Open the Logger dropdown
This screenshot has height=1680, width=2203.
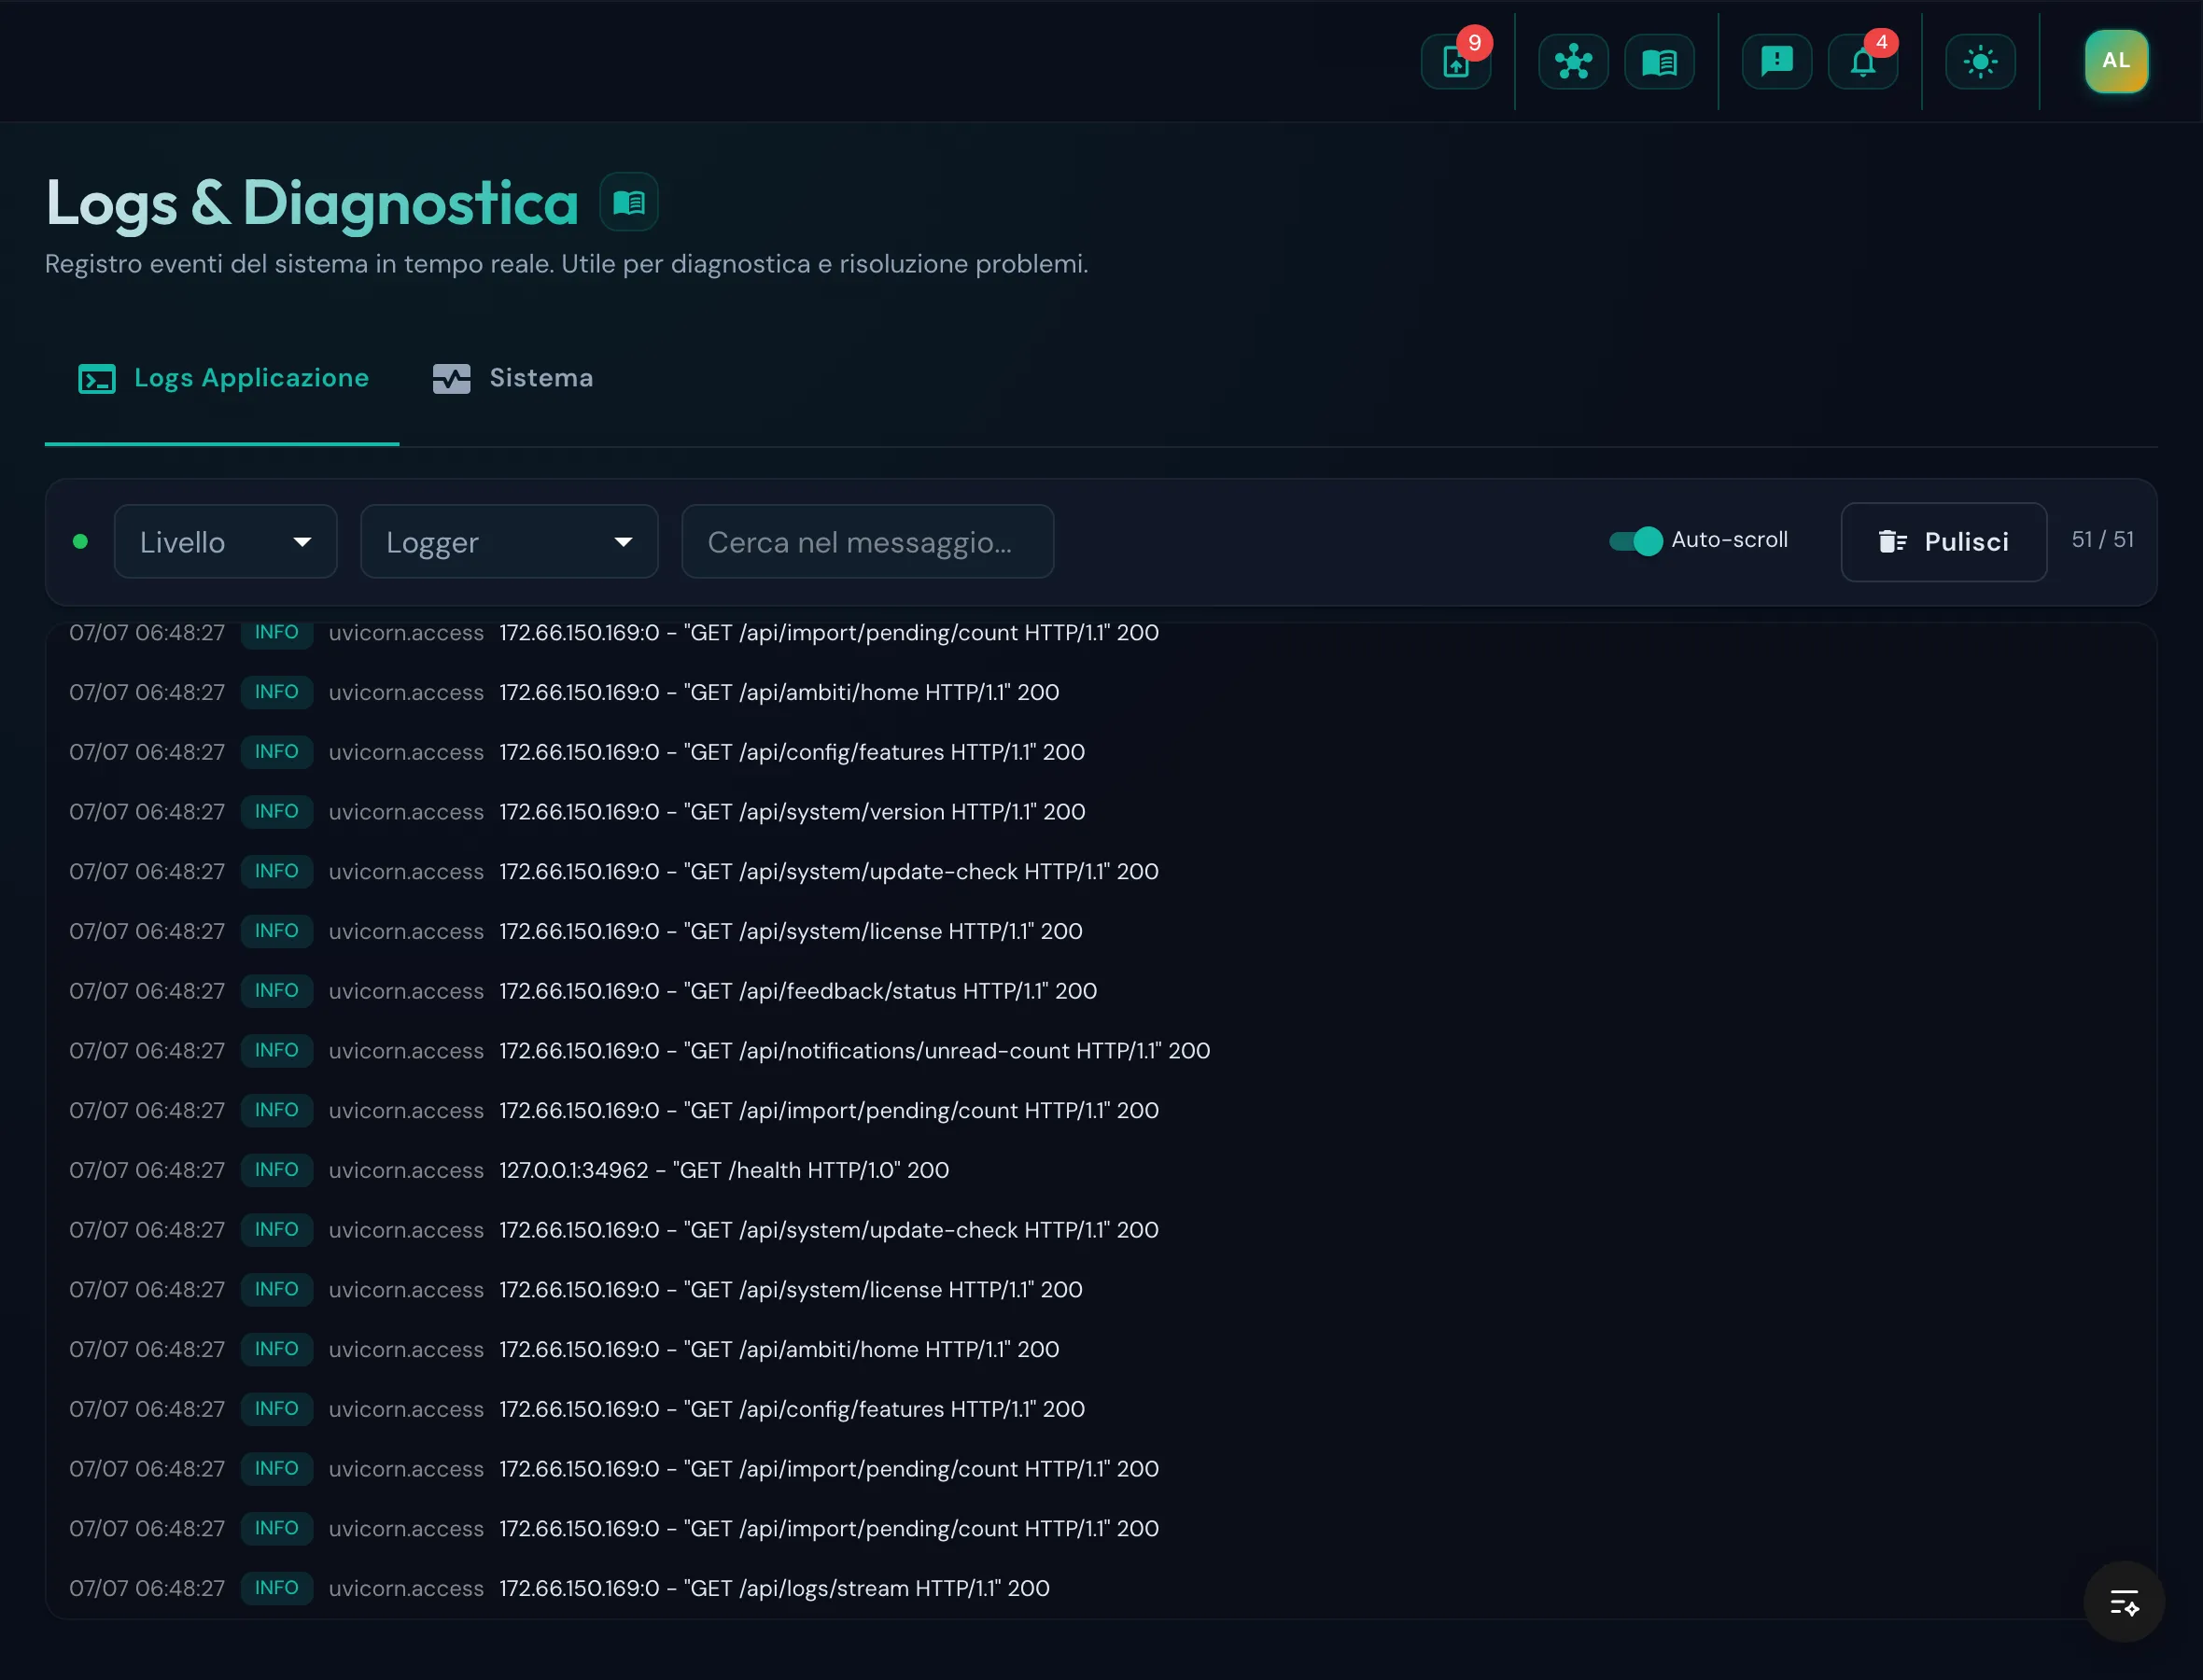point(509,541)
